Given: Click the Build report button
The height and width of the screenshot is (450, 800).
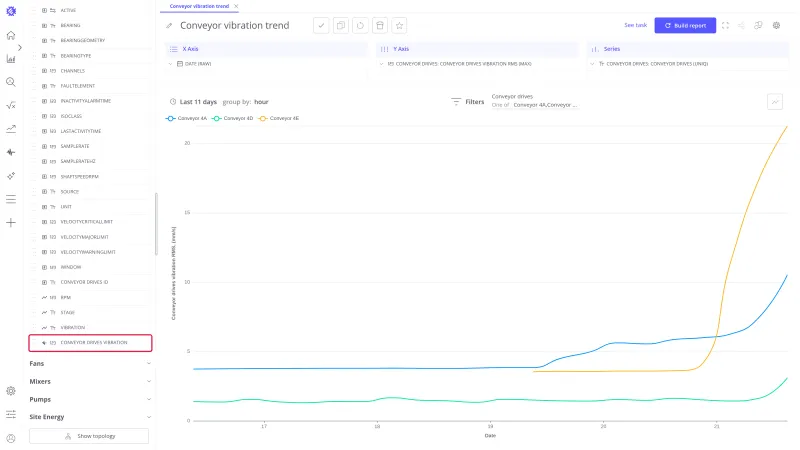Looking at the screenshot, I should [x=685, y=26].
